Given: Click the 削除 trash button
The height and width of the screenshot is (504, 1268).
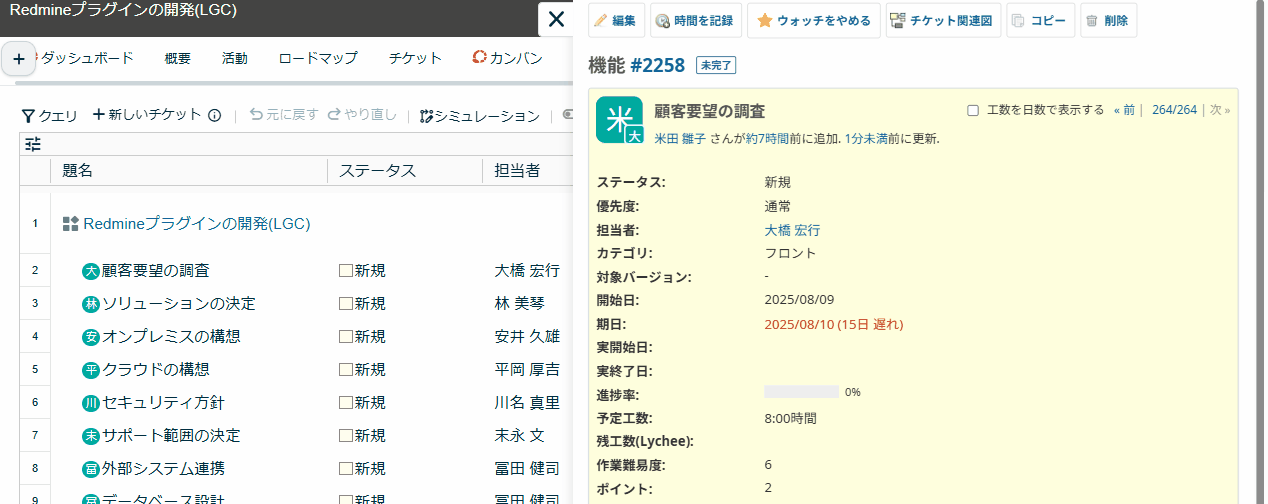Looking at the screenshot, I should tap(1107, 20).
